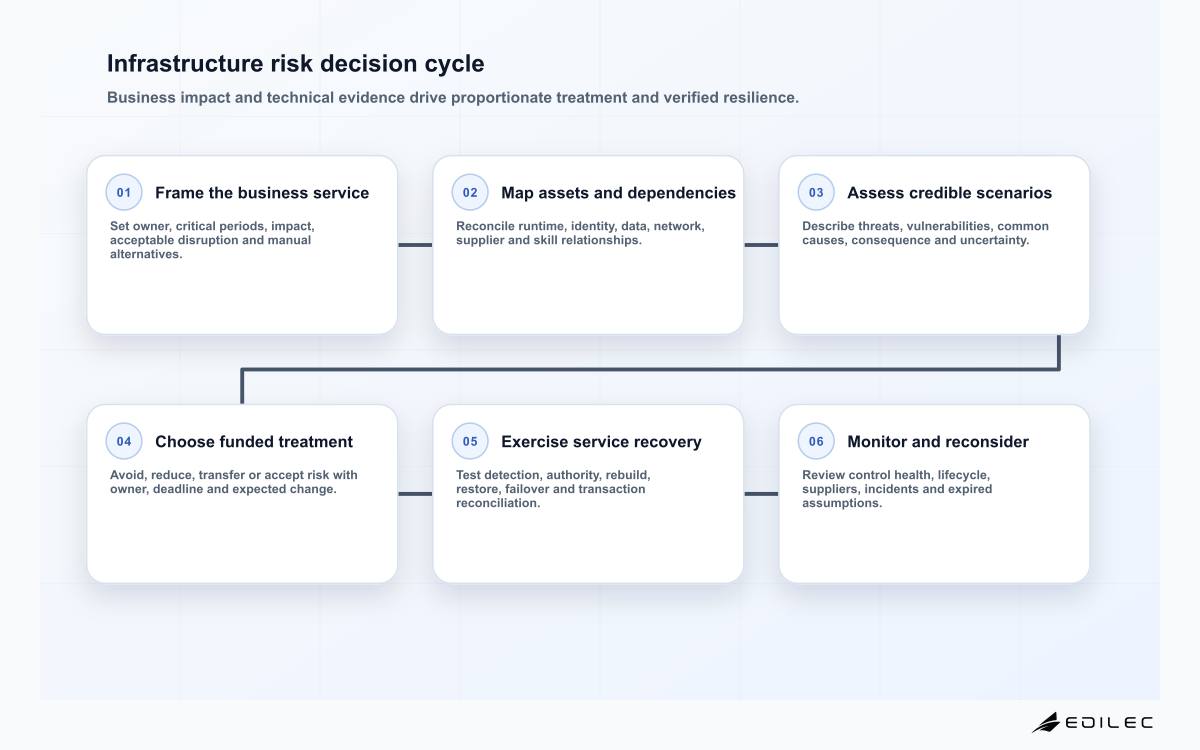Screen dimensions: 1200x750
Task: Click the description starting 'Describe threats, vulnerabilities'
Action: tap(925, 233)
